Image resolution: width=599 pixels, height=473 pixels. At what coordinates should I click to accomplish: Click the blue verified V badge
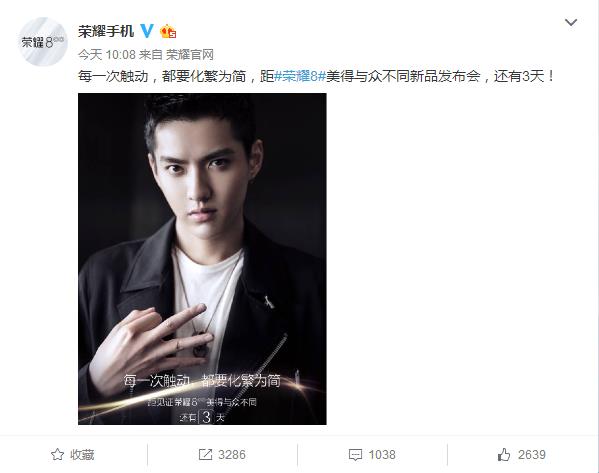coord(147,31)
